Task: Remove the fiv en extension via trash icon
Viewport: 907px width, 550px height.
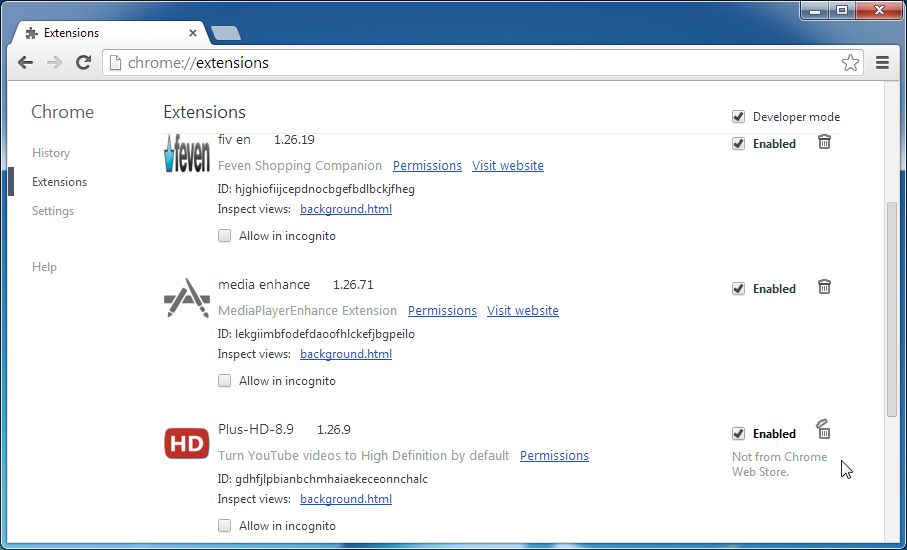Action: (x=824, y=142)
